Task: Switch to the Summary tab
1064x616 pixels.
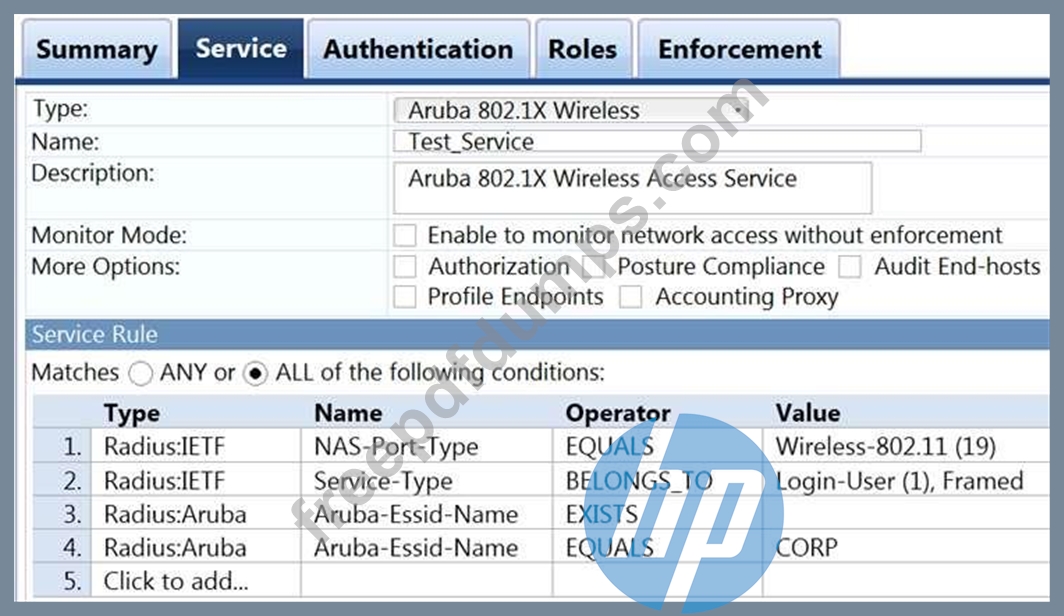Action: click(x=96, y=50)
